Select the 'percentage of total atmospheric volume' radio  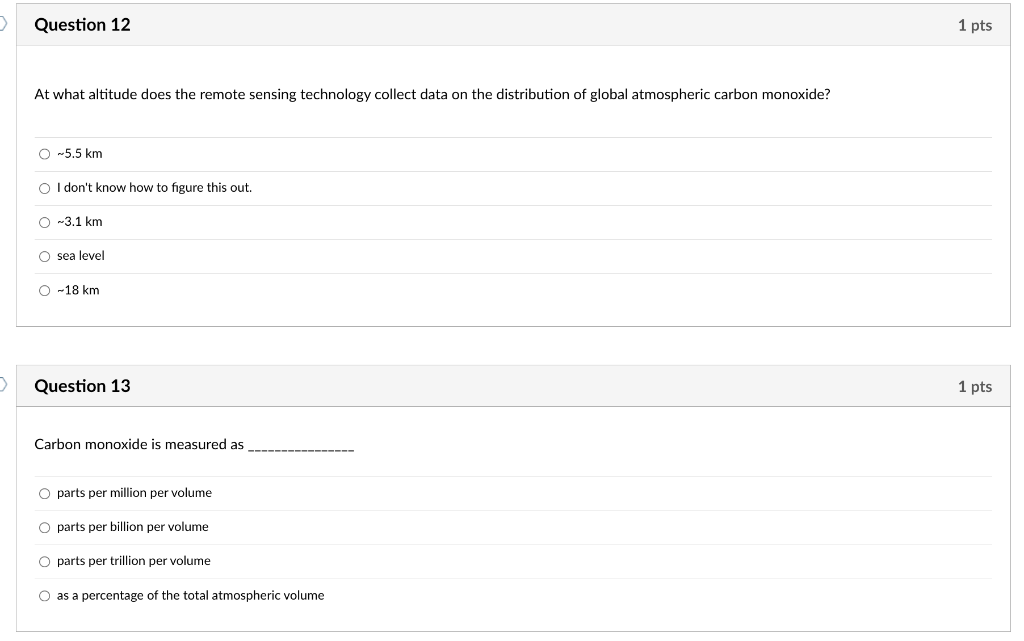[44, 596]
